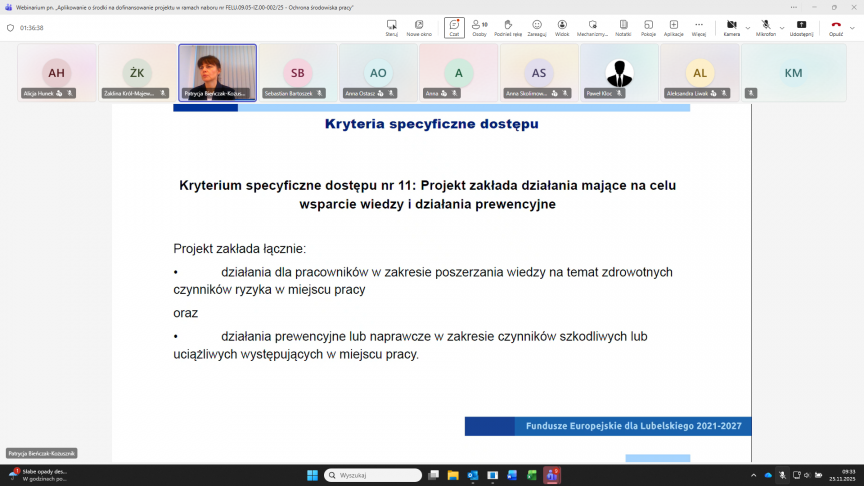Select Patrycja Bieńczak-Kozyszak's video thumbnail
Screen dimensions: 864x486
point(217,72)
